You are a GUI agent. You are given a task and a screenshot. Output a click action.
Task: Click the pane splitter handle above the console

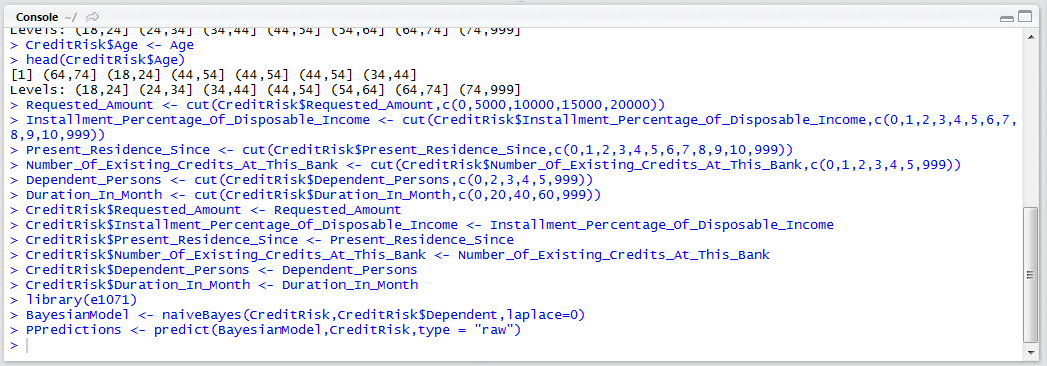pos(522,2)
